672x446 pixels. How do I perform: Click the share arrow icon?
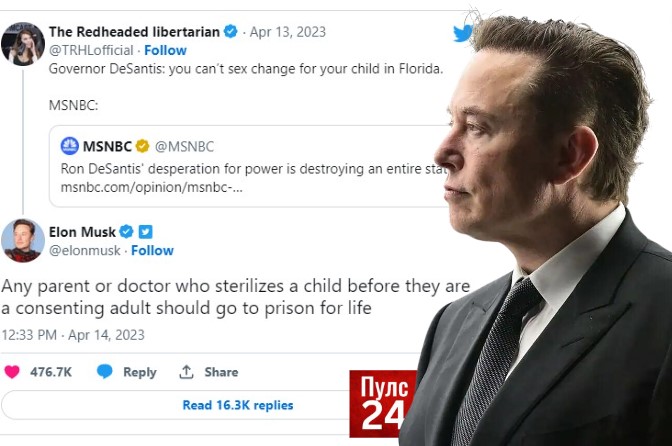[x=186, y=371]
